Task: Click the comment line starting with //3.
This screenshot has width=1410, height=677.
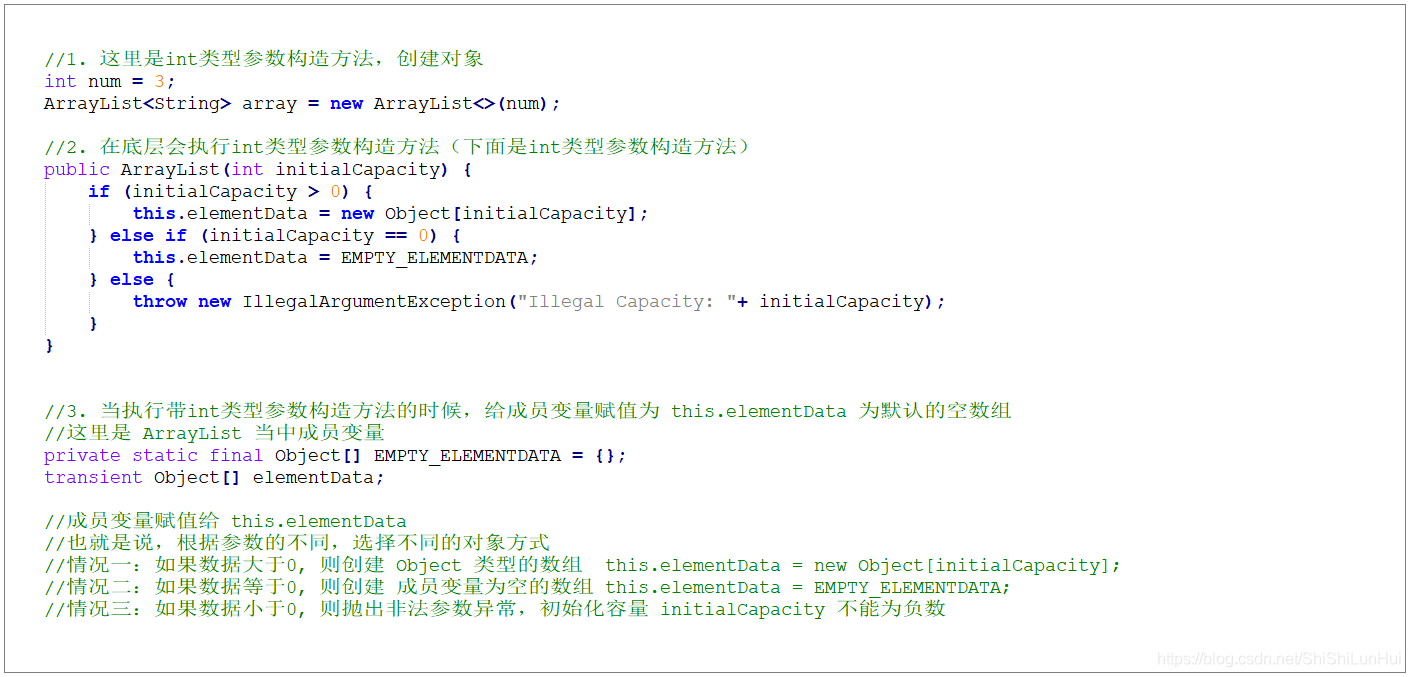Action: (x=527, y=411)
